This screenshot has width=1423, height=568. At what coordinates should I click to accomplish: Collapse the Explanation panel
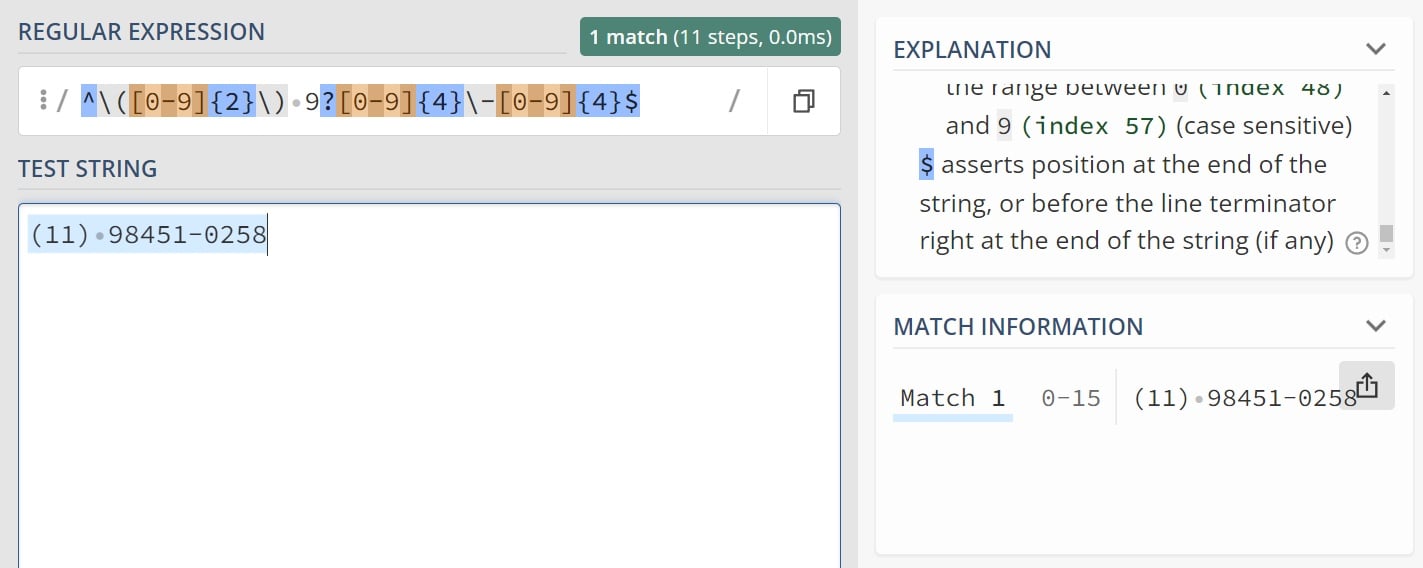click(x=1376, y=48)
